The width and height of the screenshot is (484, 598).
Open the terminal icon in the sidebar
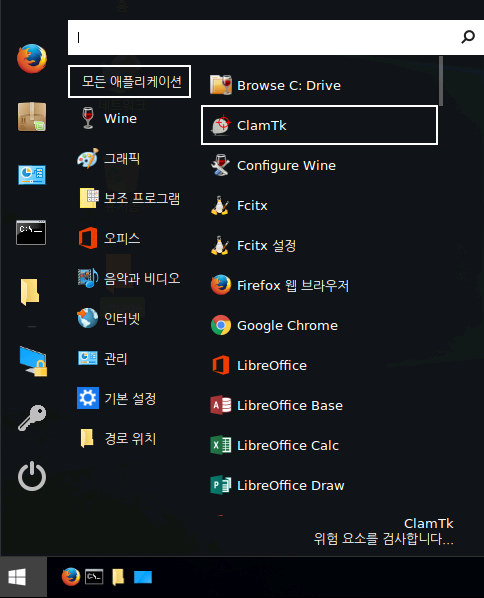pyautogui.click(x=31, y=232)
